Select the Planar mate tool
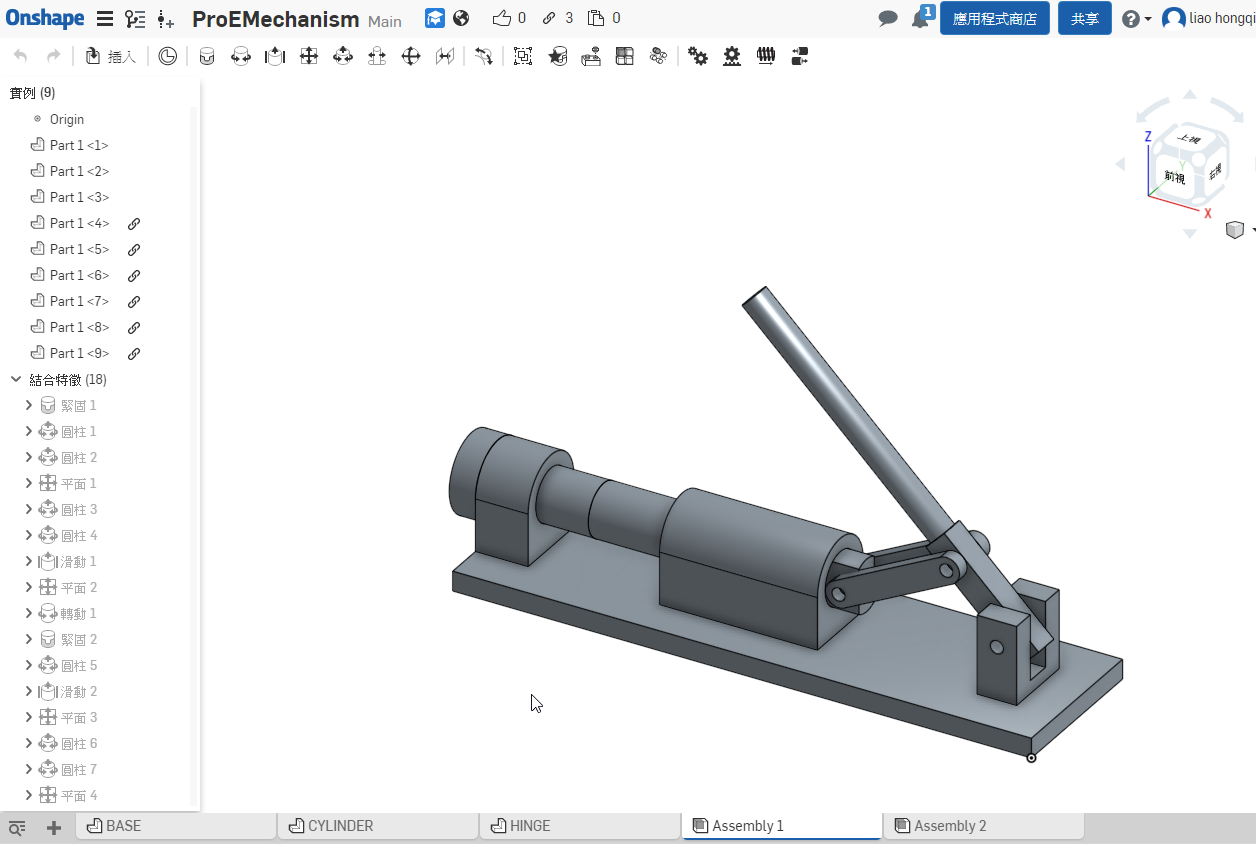 309,57
